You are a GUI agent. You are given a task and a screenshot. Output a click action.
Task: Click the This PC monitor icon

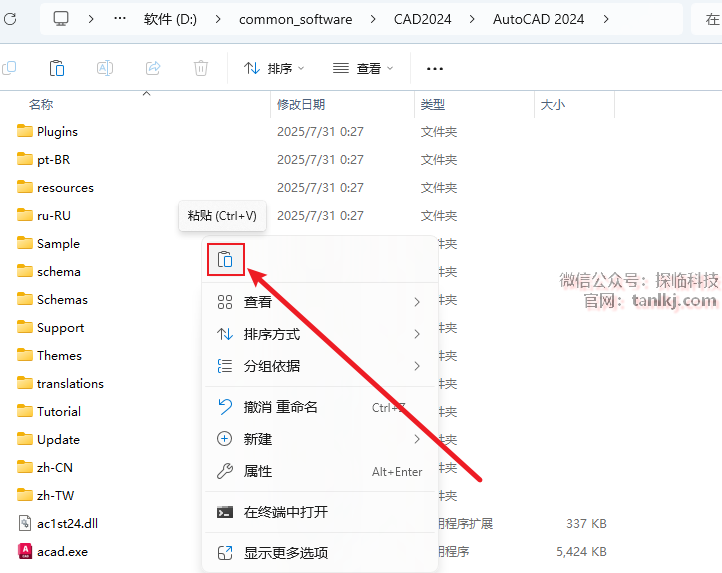[62, 19]
